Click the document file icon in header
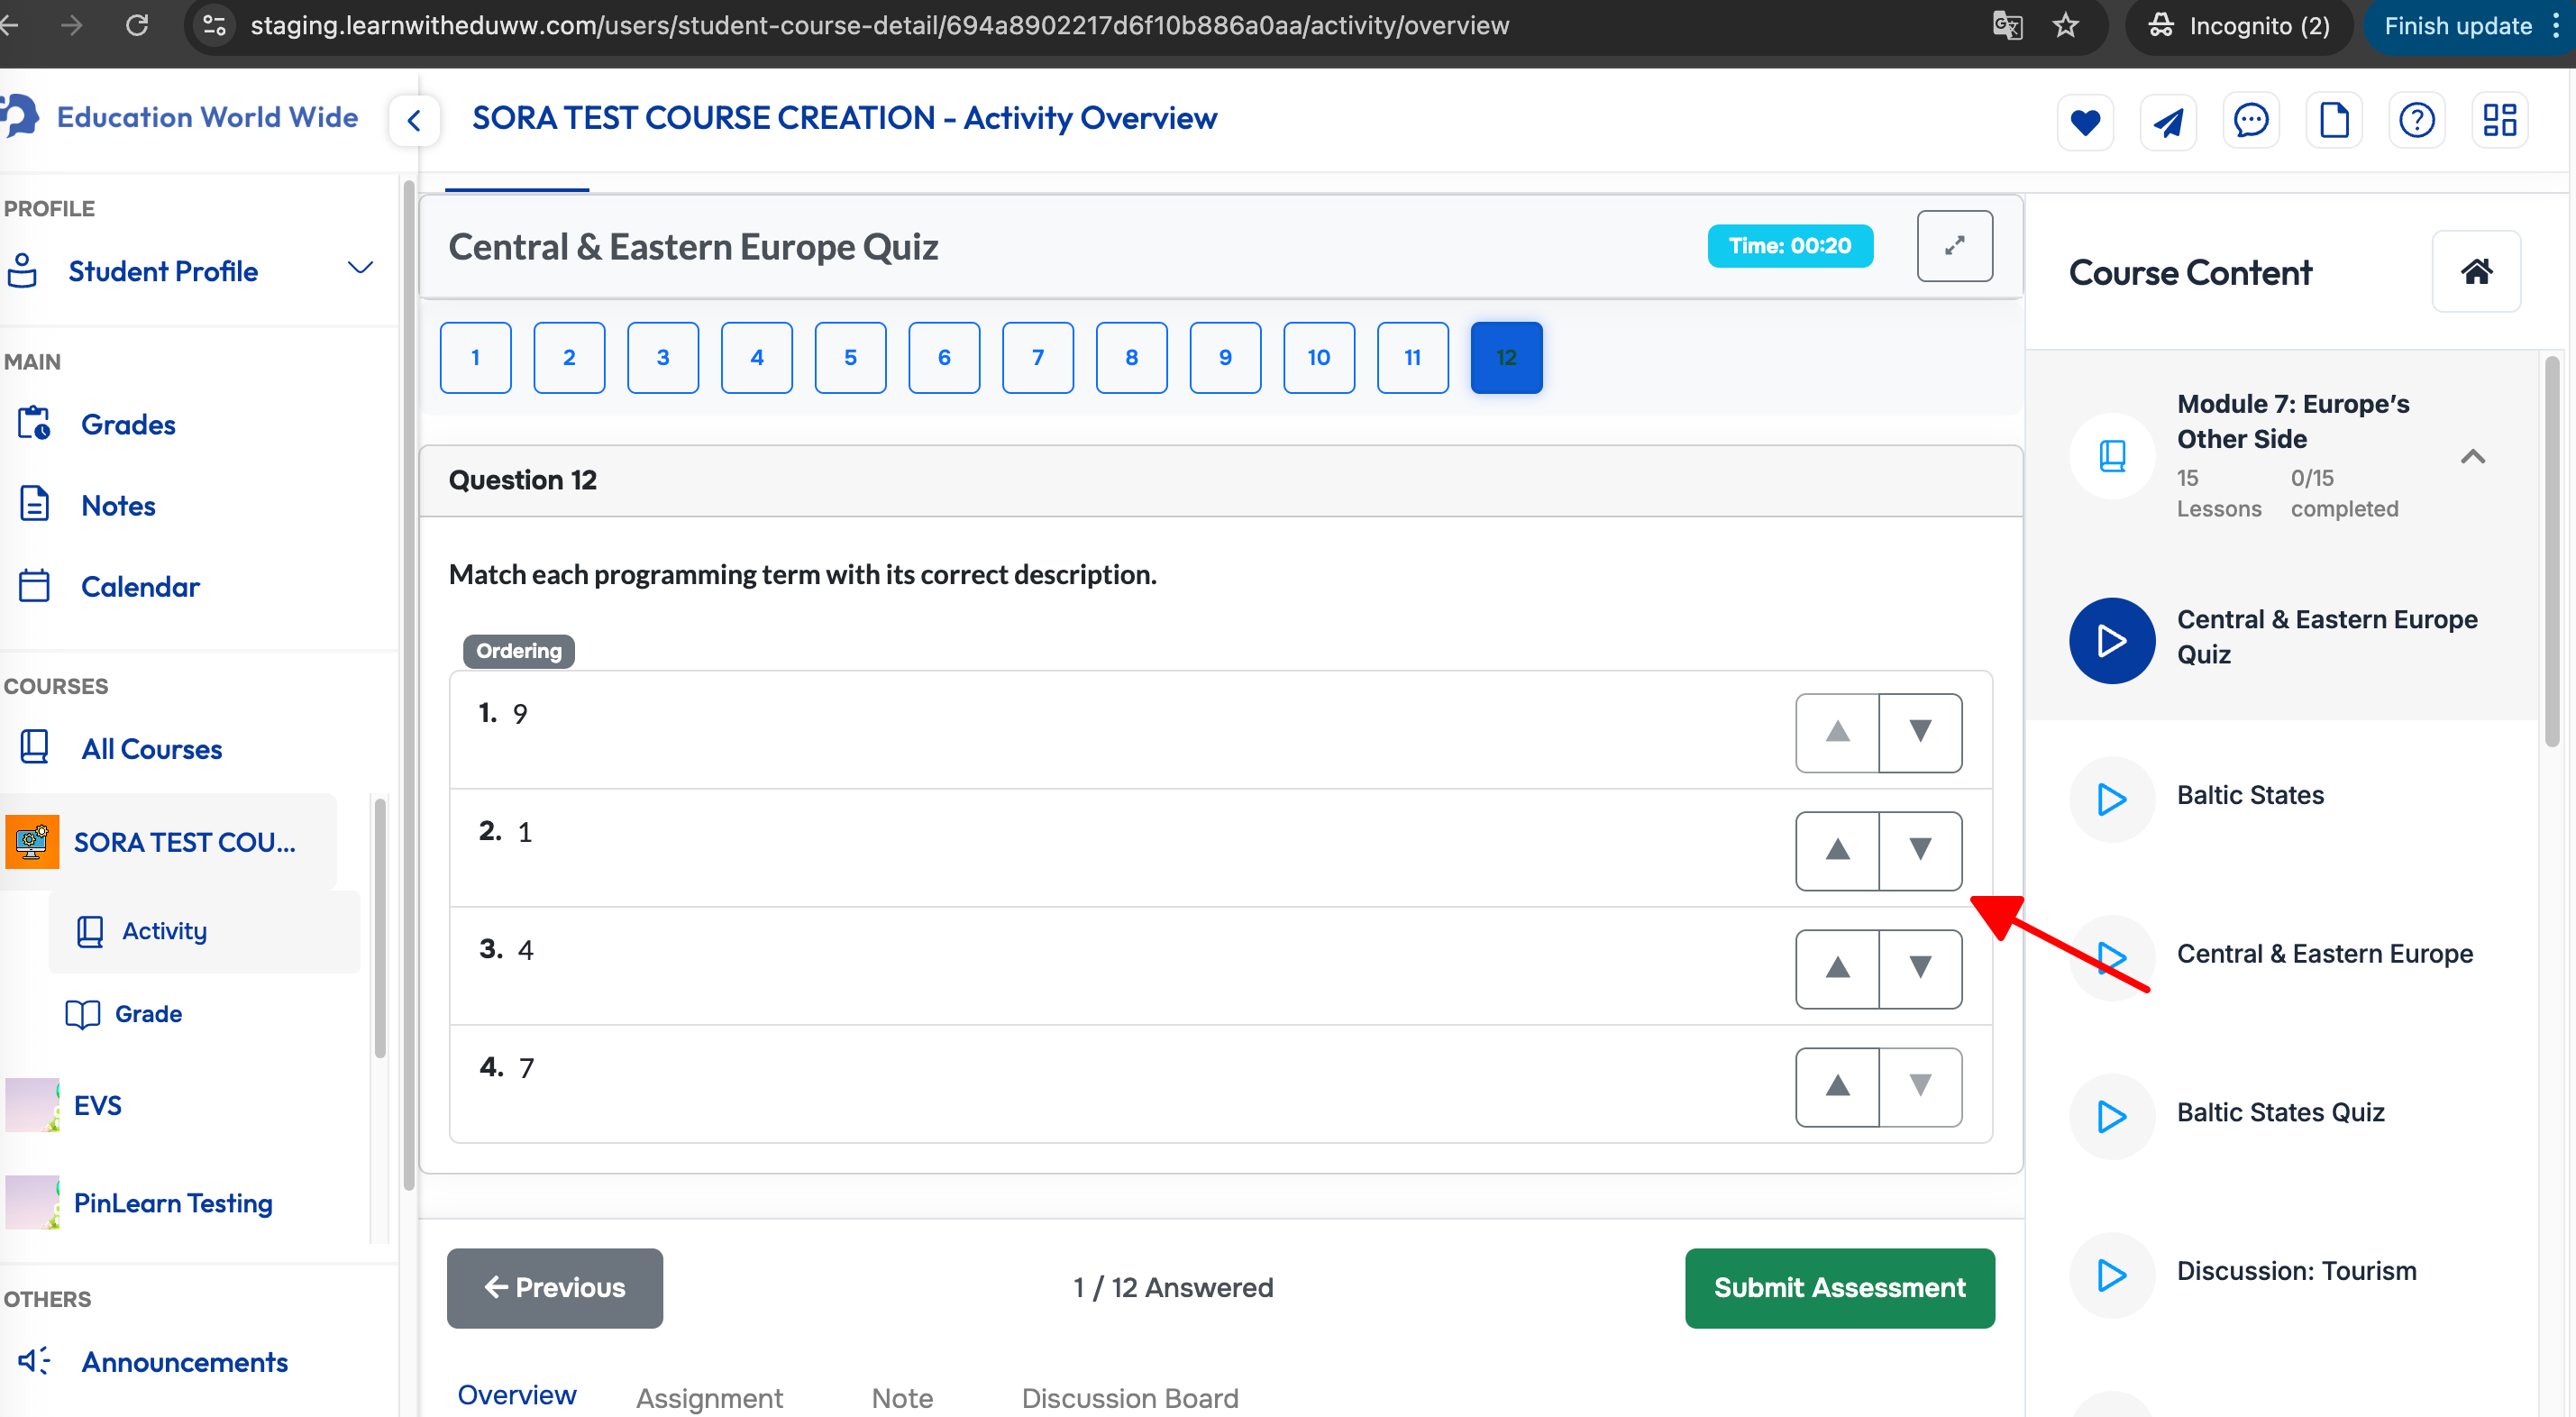Viewport: 2576px width, 1417px height. (2334, 122)
